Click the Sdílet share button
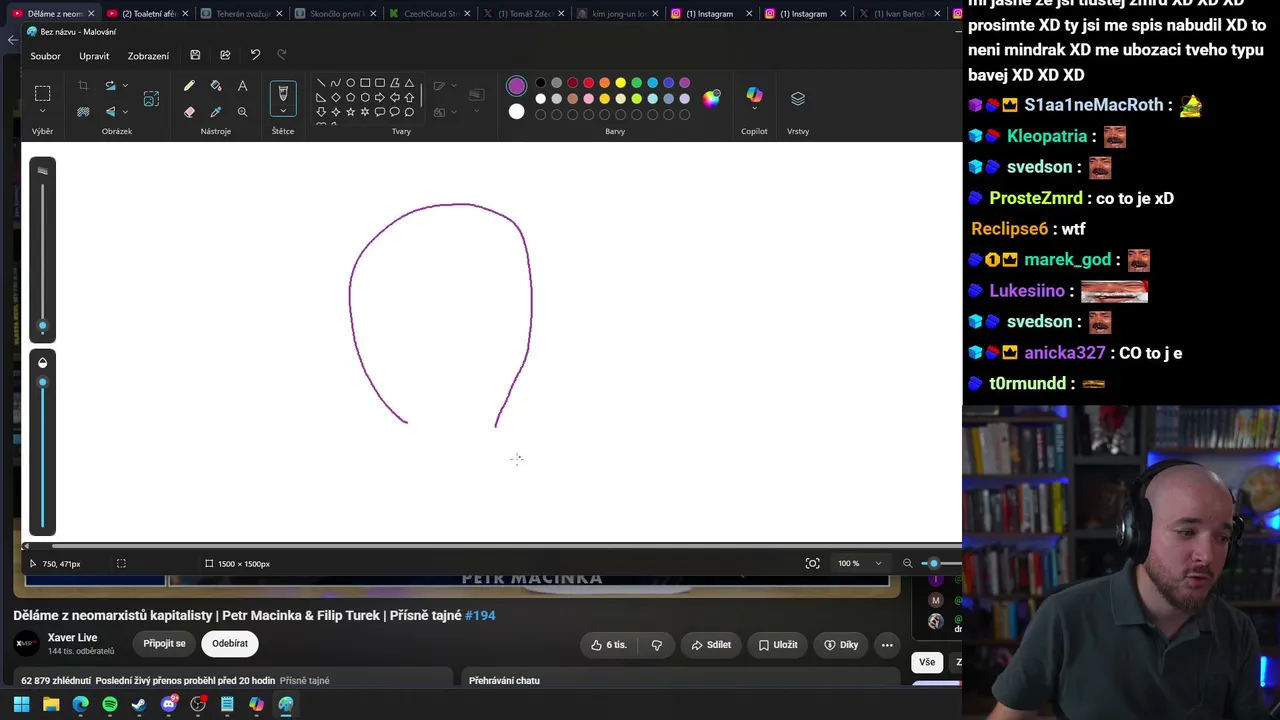This screenshot has width=1280, height=720. pyautogui.click(x=711, y=645)
